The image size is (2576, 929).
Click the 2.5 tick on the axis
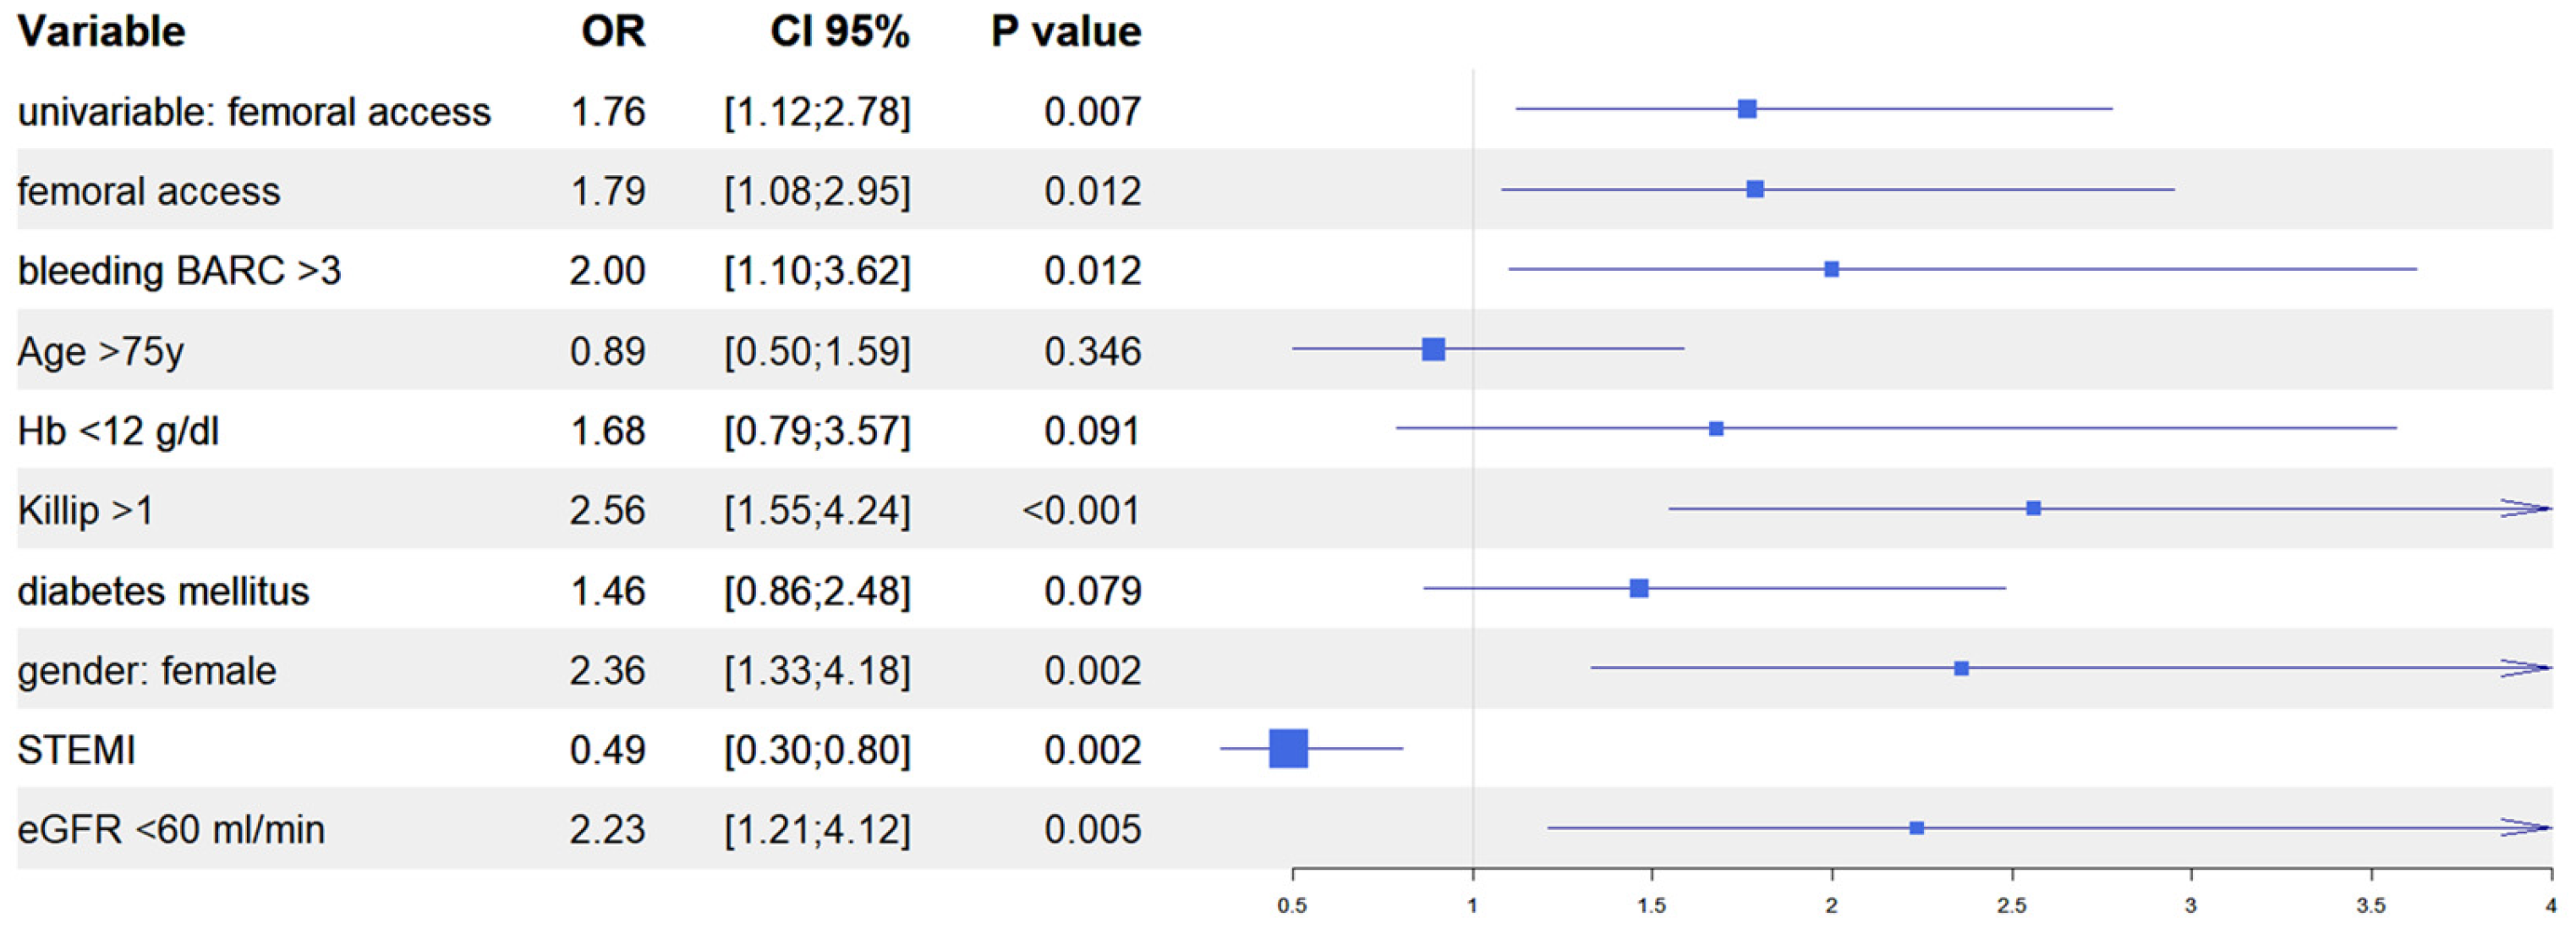pyautogui.click(x=2012, y=905)
